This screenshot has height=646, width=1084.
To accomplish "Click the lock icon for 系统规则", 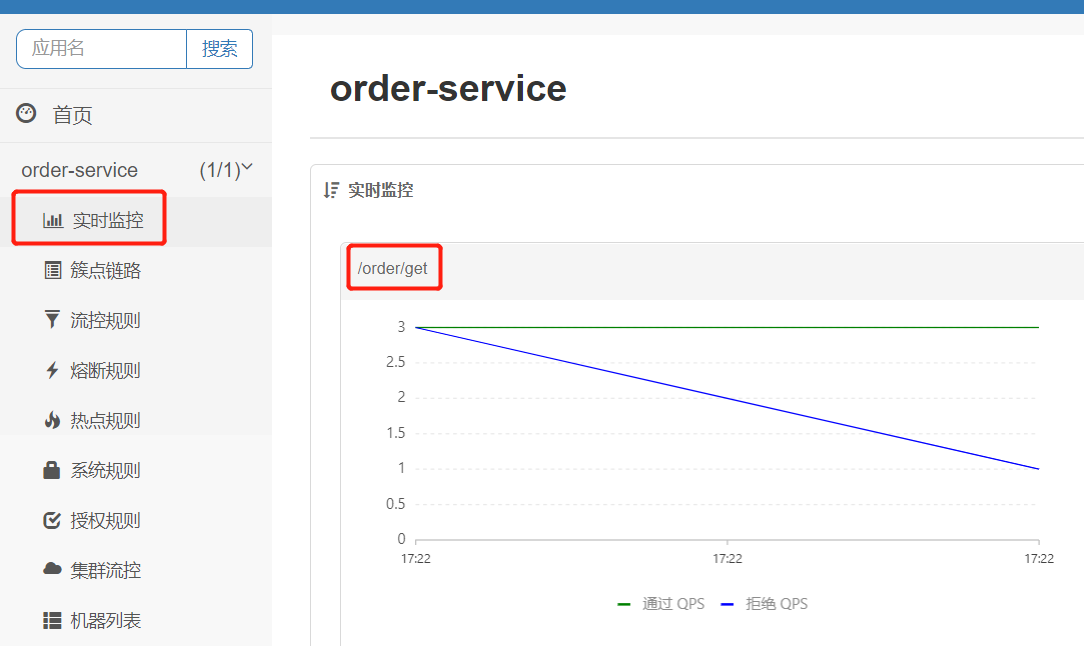I will (x=52, y=470).
